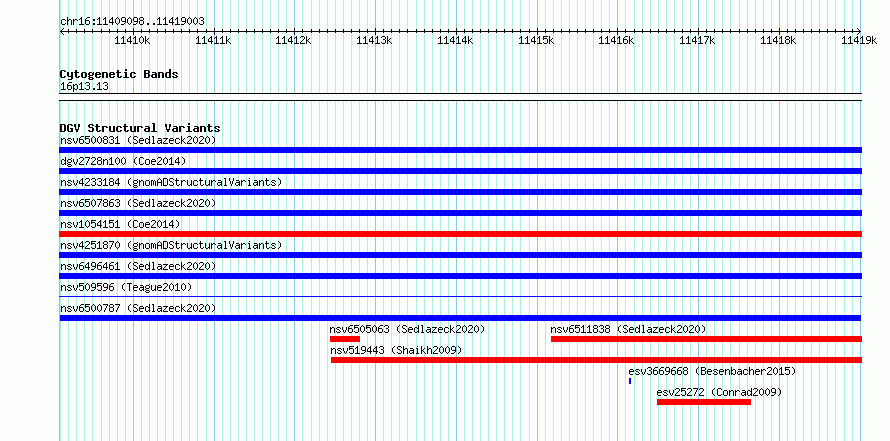Screen dimensions: 890x441
Task: Open nsv1054151 (Coe2014) variant label
Action: 120,224
